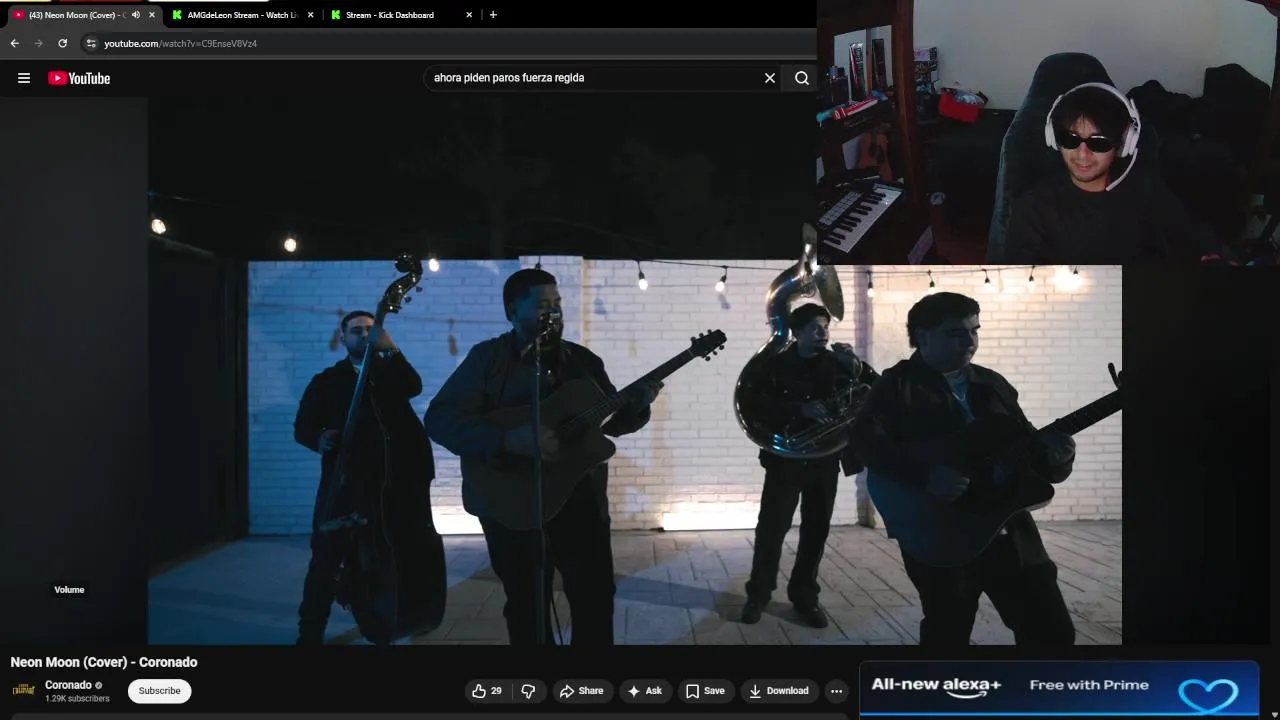Open more actions three-dot menu

point(837,691)
